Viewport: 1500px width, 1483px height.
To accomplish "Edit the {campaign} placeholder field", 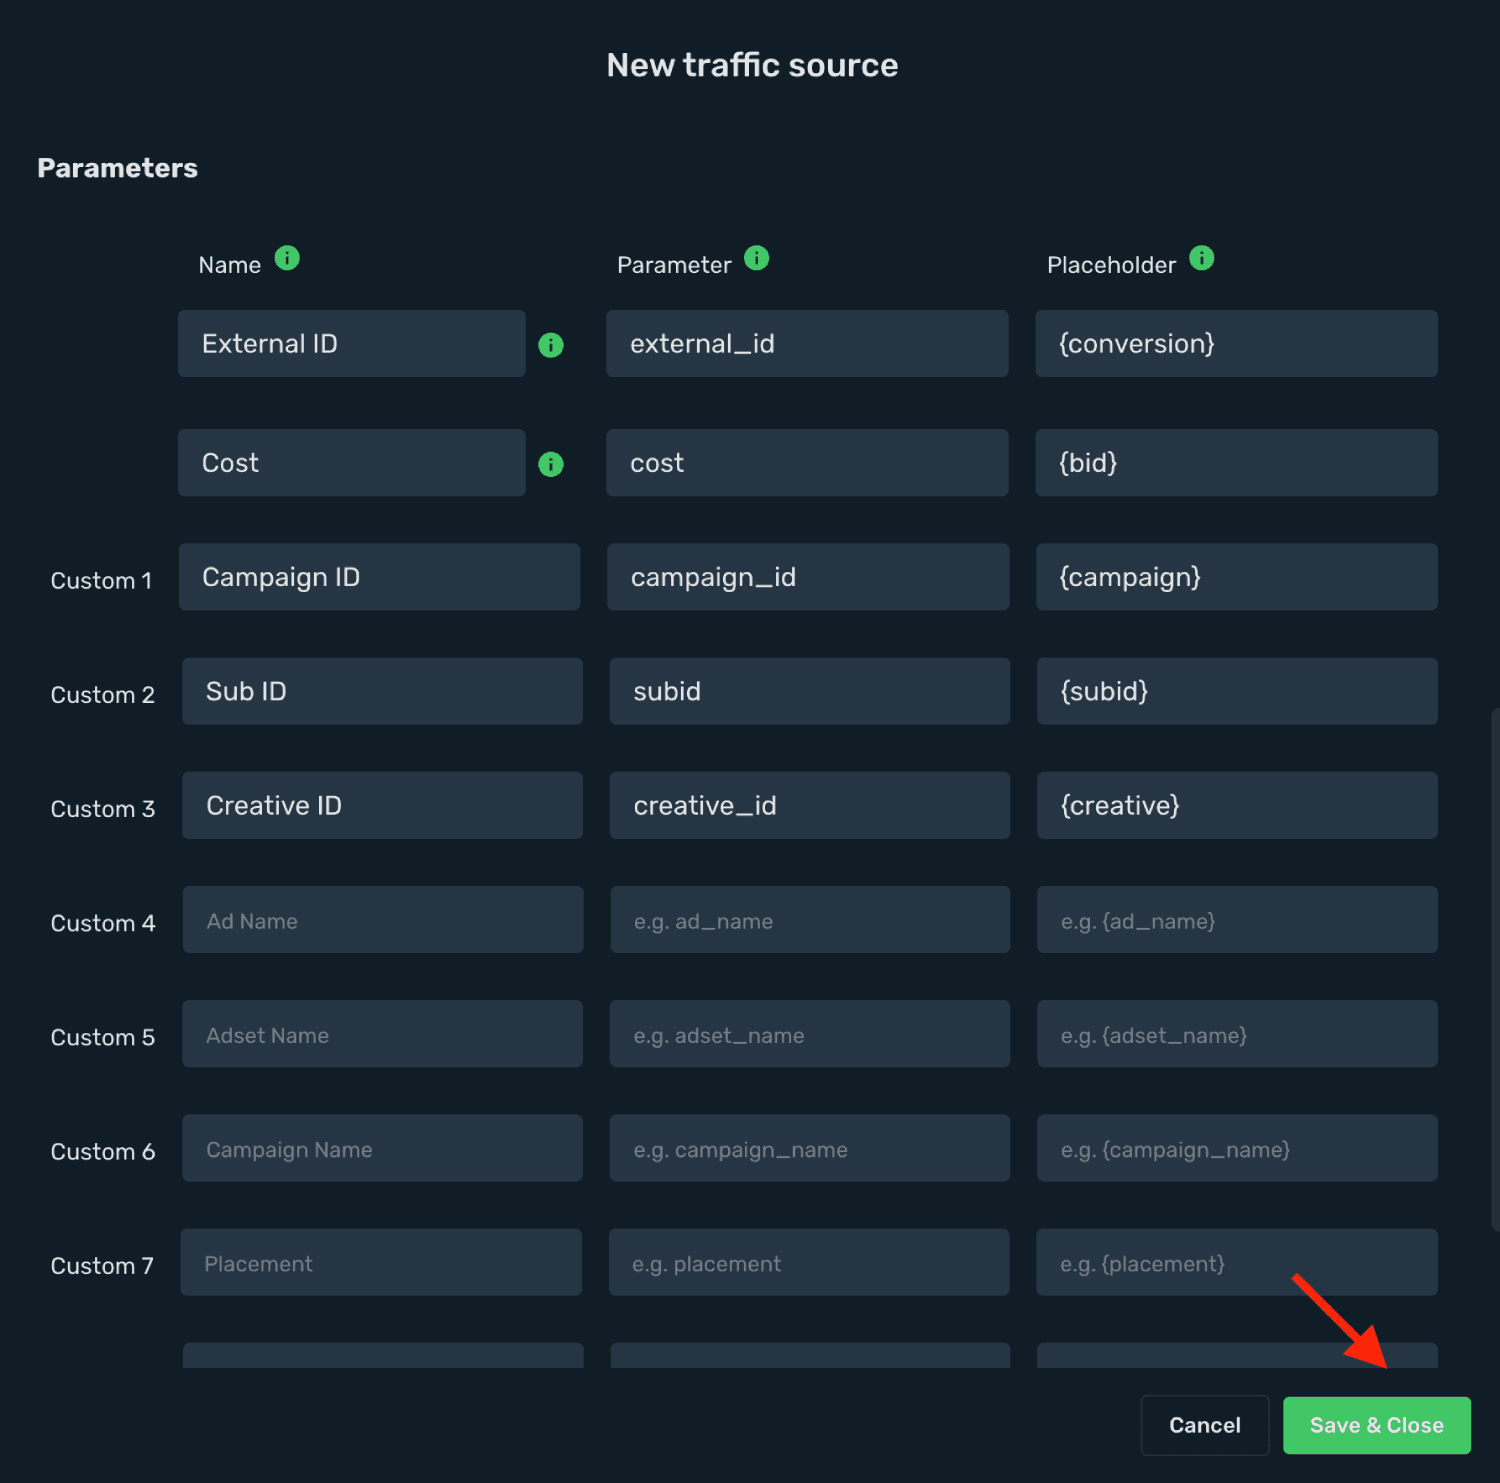I will [x=1237, y=577].
